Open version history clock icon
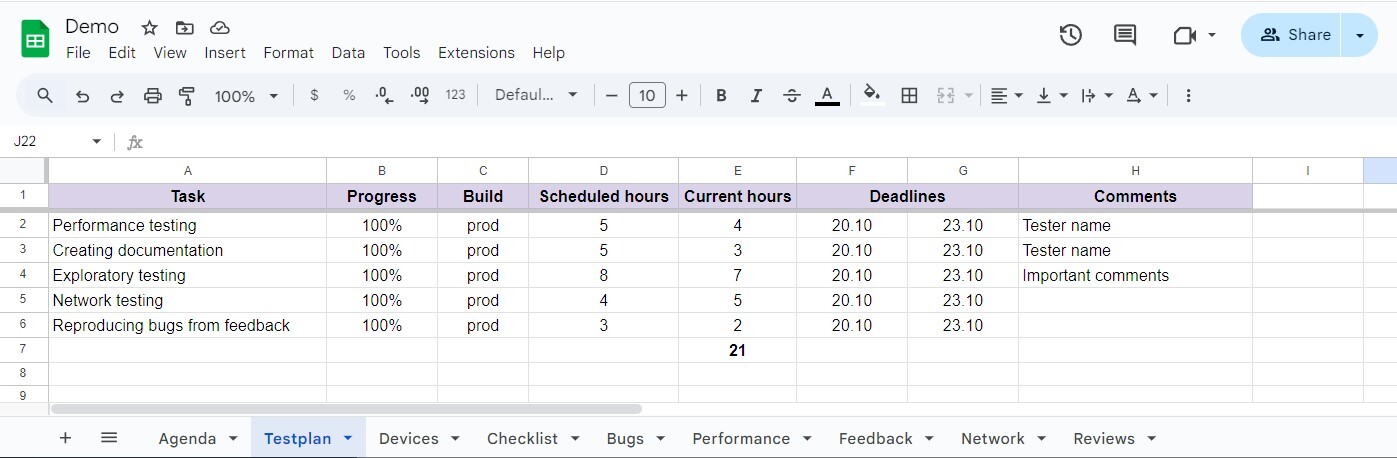The image size is (1397, 458). coord(1070,35)
